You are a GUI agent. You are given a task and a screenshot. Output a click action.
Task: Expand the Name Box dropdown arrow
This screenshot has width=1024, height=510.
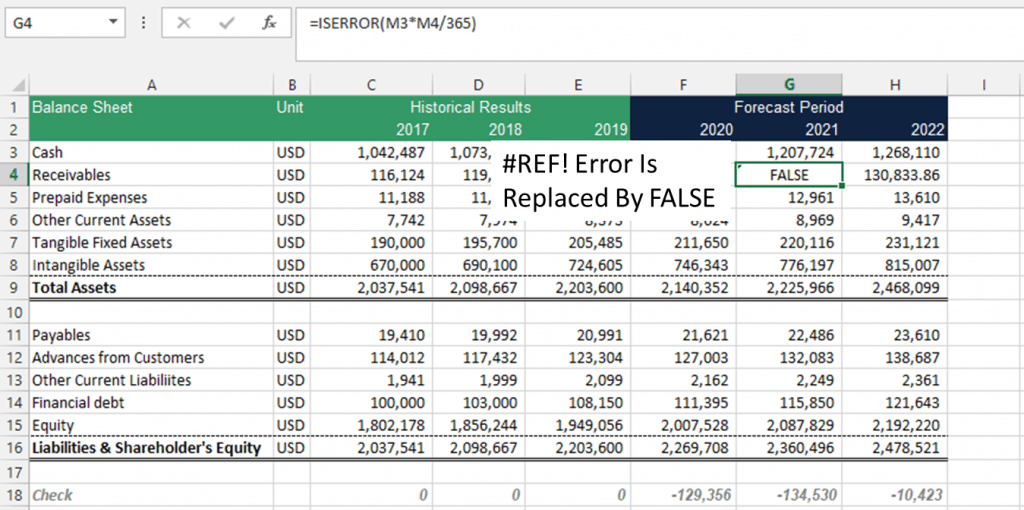coord(114,23)
